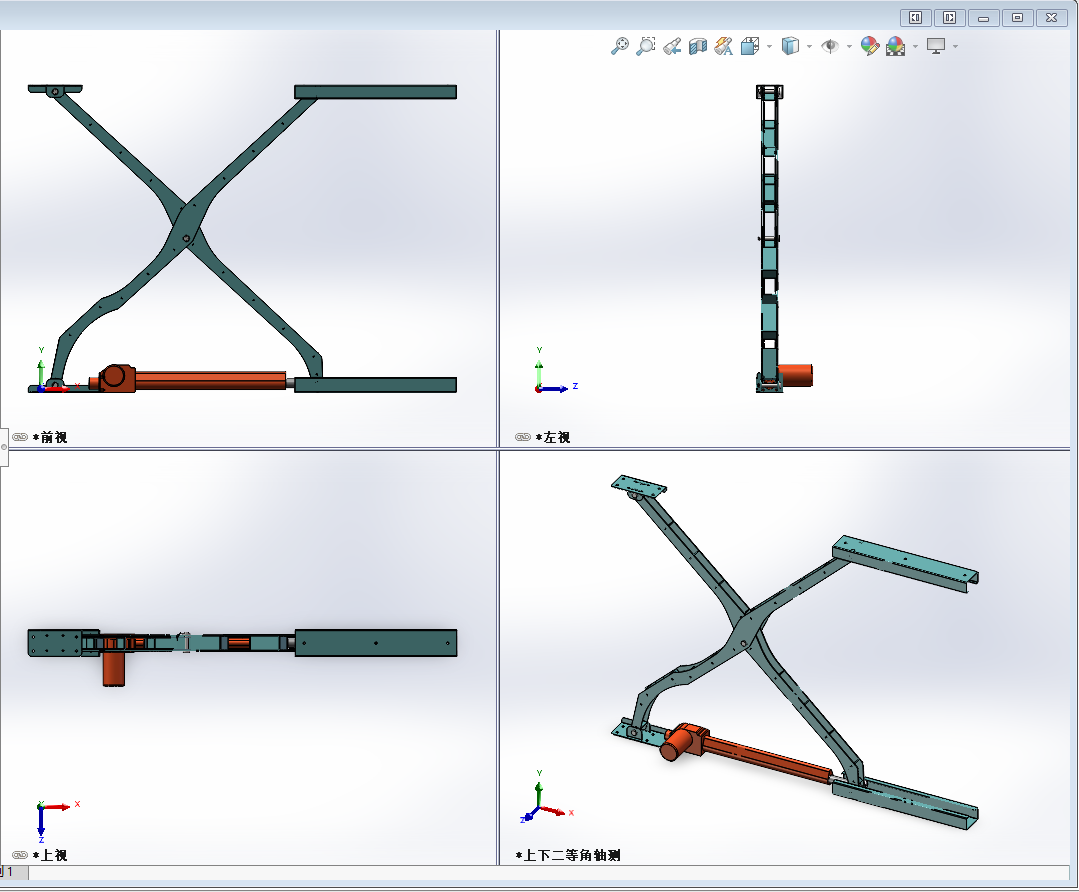Image resolution: width=1079 pixels, height=892 pixels.
Task: Enable the Section View tool
Action: 698,46
